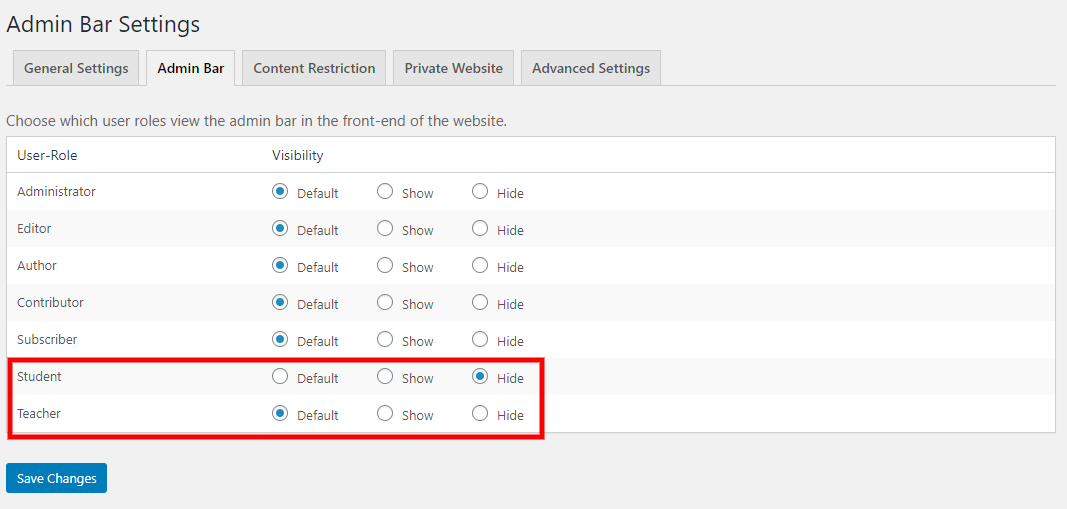Set the Teacher role to Hide

(480, 413)
